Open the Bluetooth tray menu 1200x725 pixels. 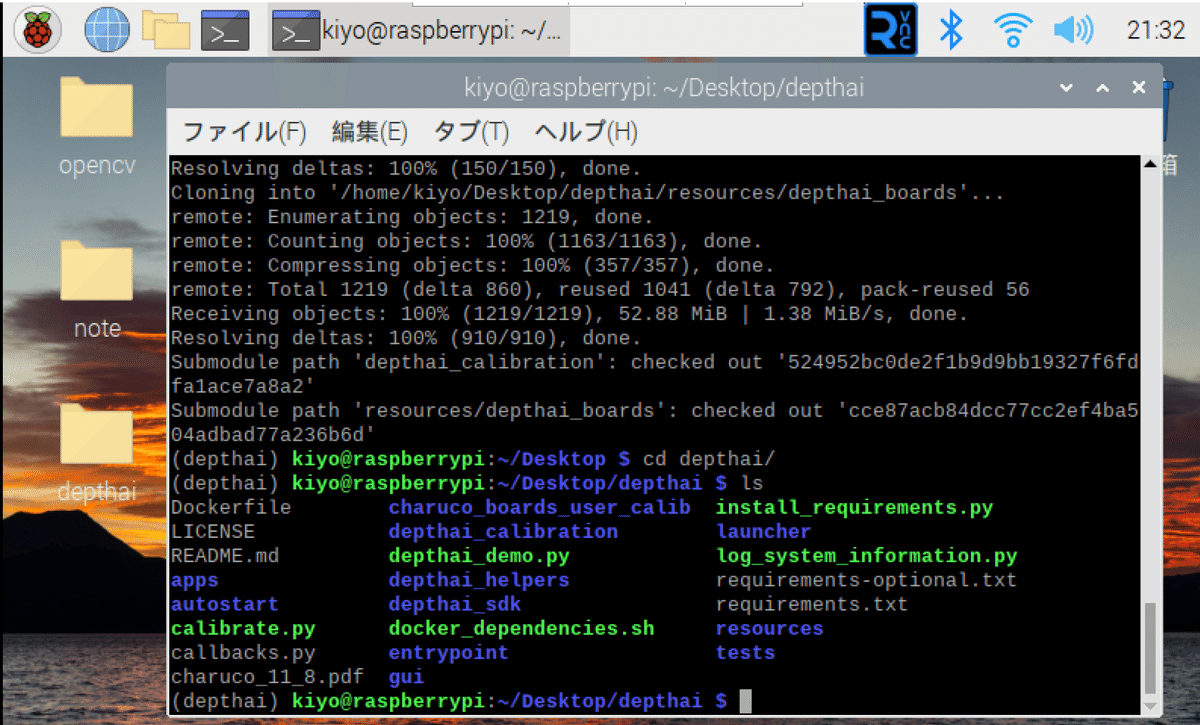(x=951, y=30)
